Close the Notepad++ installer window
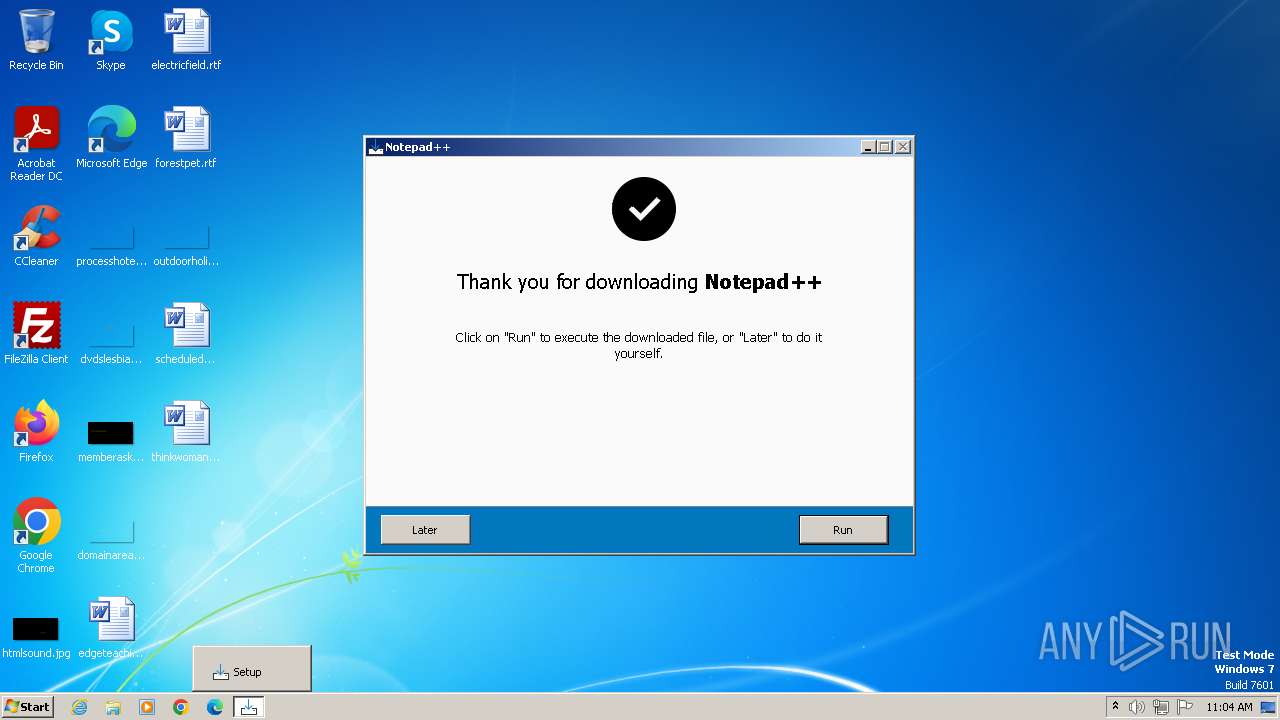1280x720 pixels. pyautogui.click(x=903, y=147)
